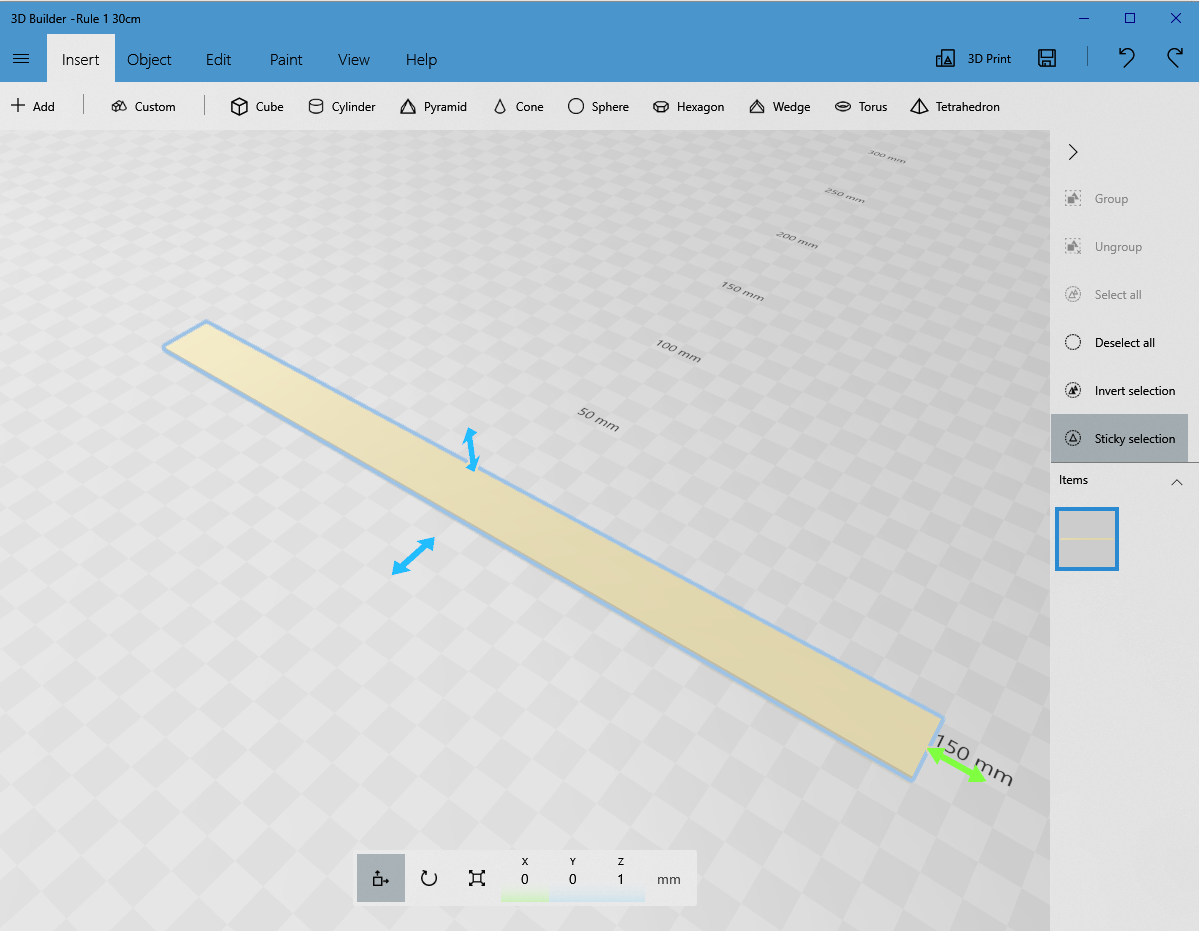
Task: Click the 3D Print button
Action: pyautogui.click(x=973, y=59)
